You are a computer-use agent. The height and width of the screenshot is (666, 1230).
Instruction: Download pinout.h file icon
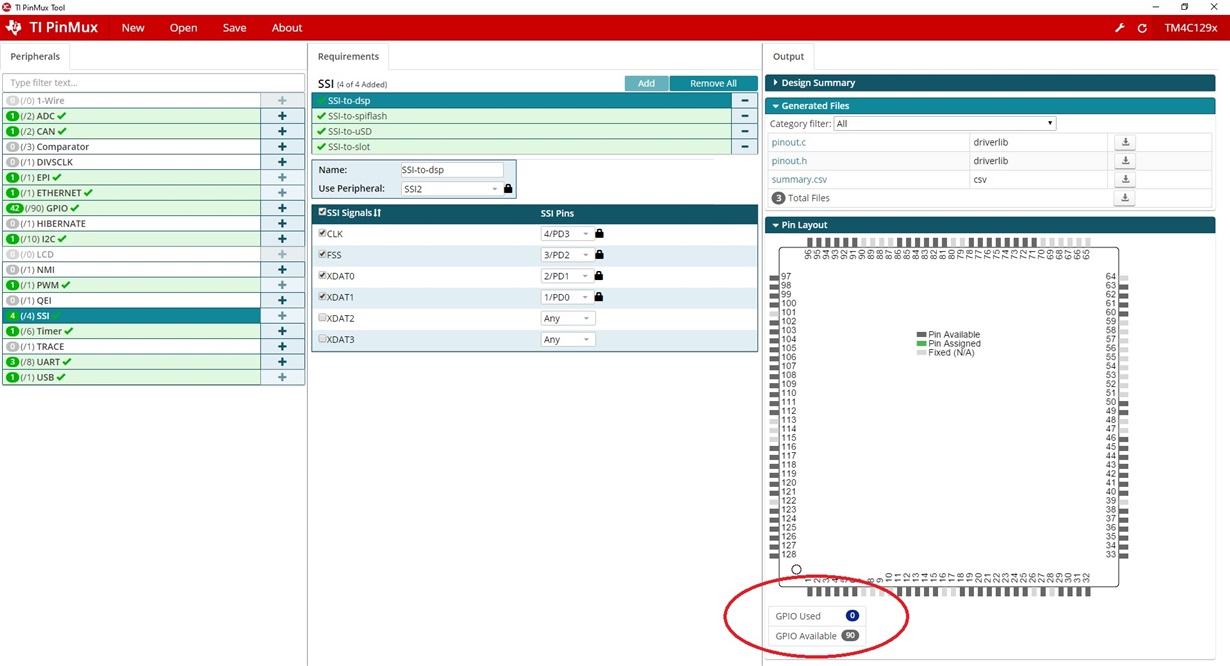[1125, 161]
